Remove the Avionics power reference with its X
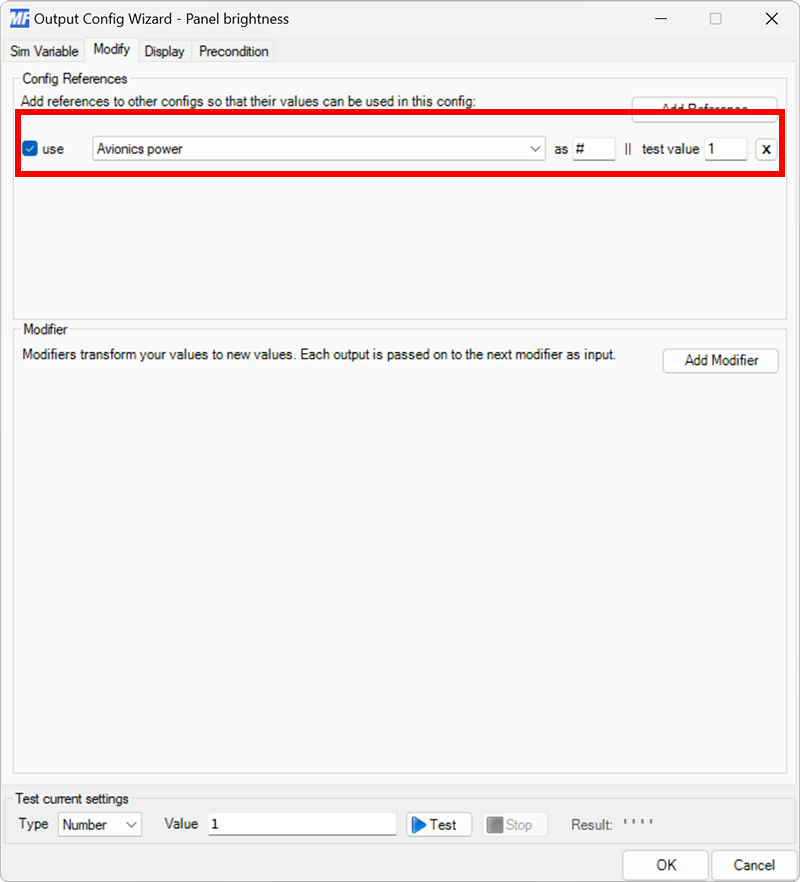Screen dimensions: 800x882 tap(764, 148)
